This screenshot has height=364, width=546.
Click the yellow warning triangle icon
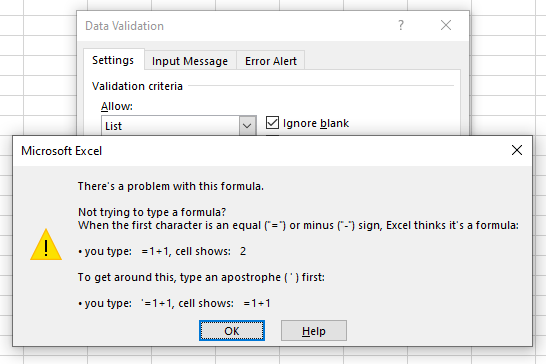[46, 245]
